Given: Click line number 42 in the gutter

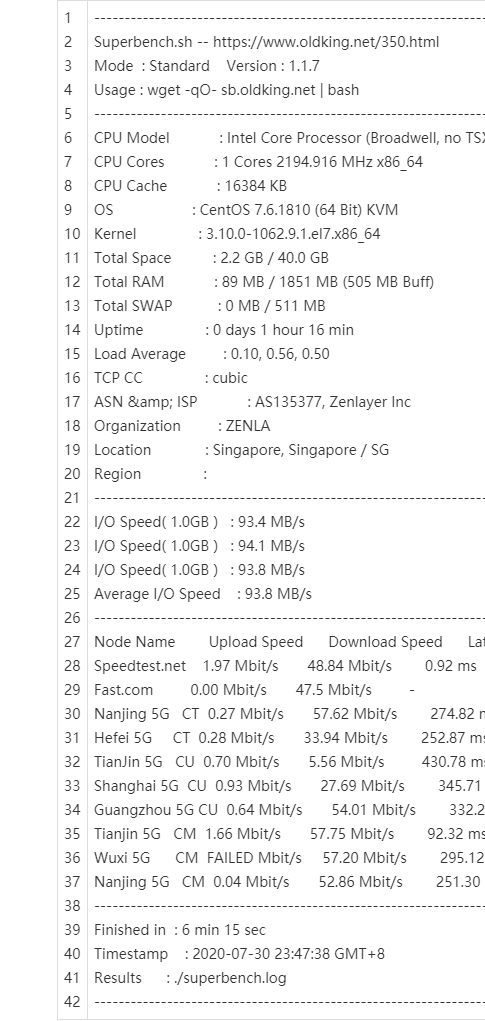Looking at the screenshot, I should click(x=72, y=1001).
